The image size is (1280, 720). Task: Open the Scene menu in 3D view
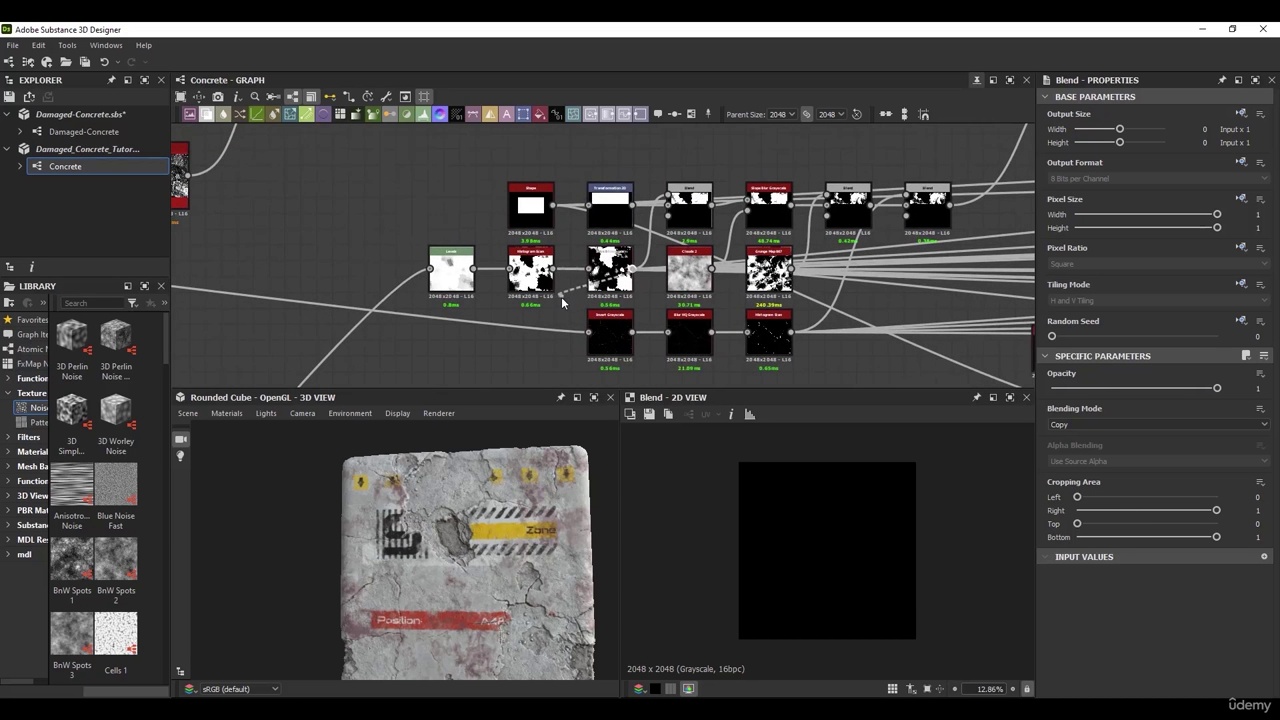click(x=188, y=414)
